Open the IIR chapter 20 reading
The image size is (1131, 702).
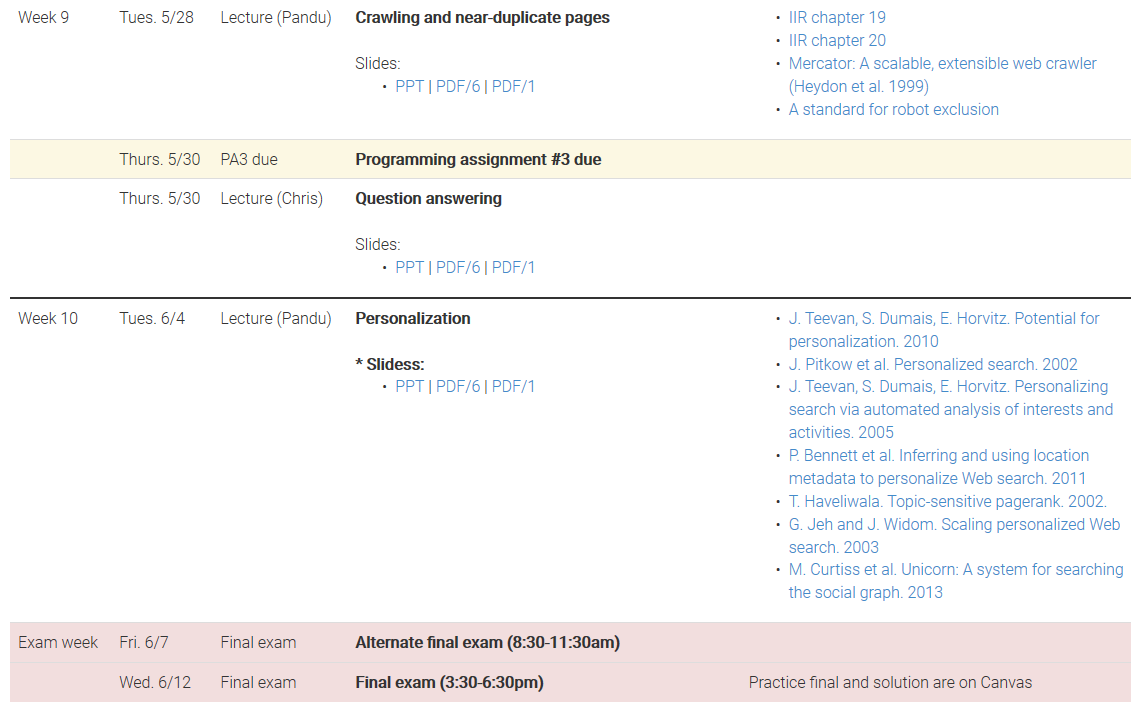click(837, 40)
